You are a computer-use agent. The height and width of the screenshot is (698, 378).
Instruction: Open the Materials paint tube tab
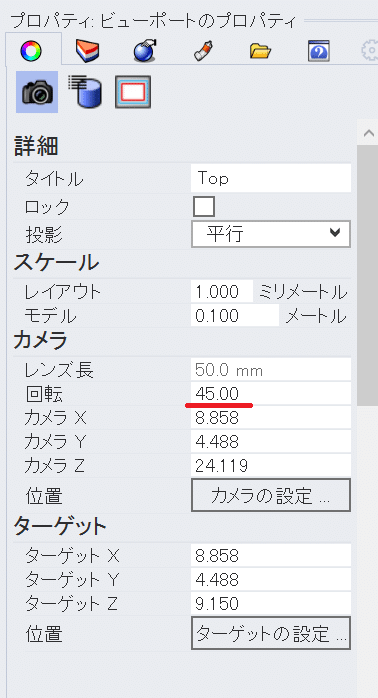pyautogui.click(x=205, y=51)
